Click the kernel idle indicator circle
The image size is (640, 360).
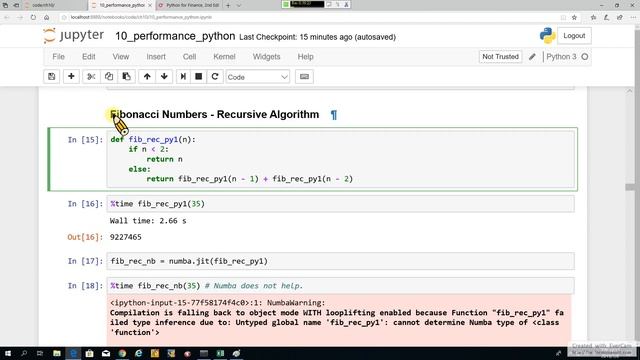pos(585,57)
